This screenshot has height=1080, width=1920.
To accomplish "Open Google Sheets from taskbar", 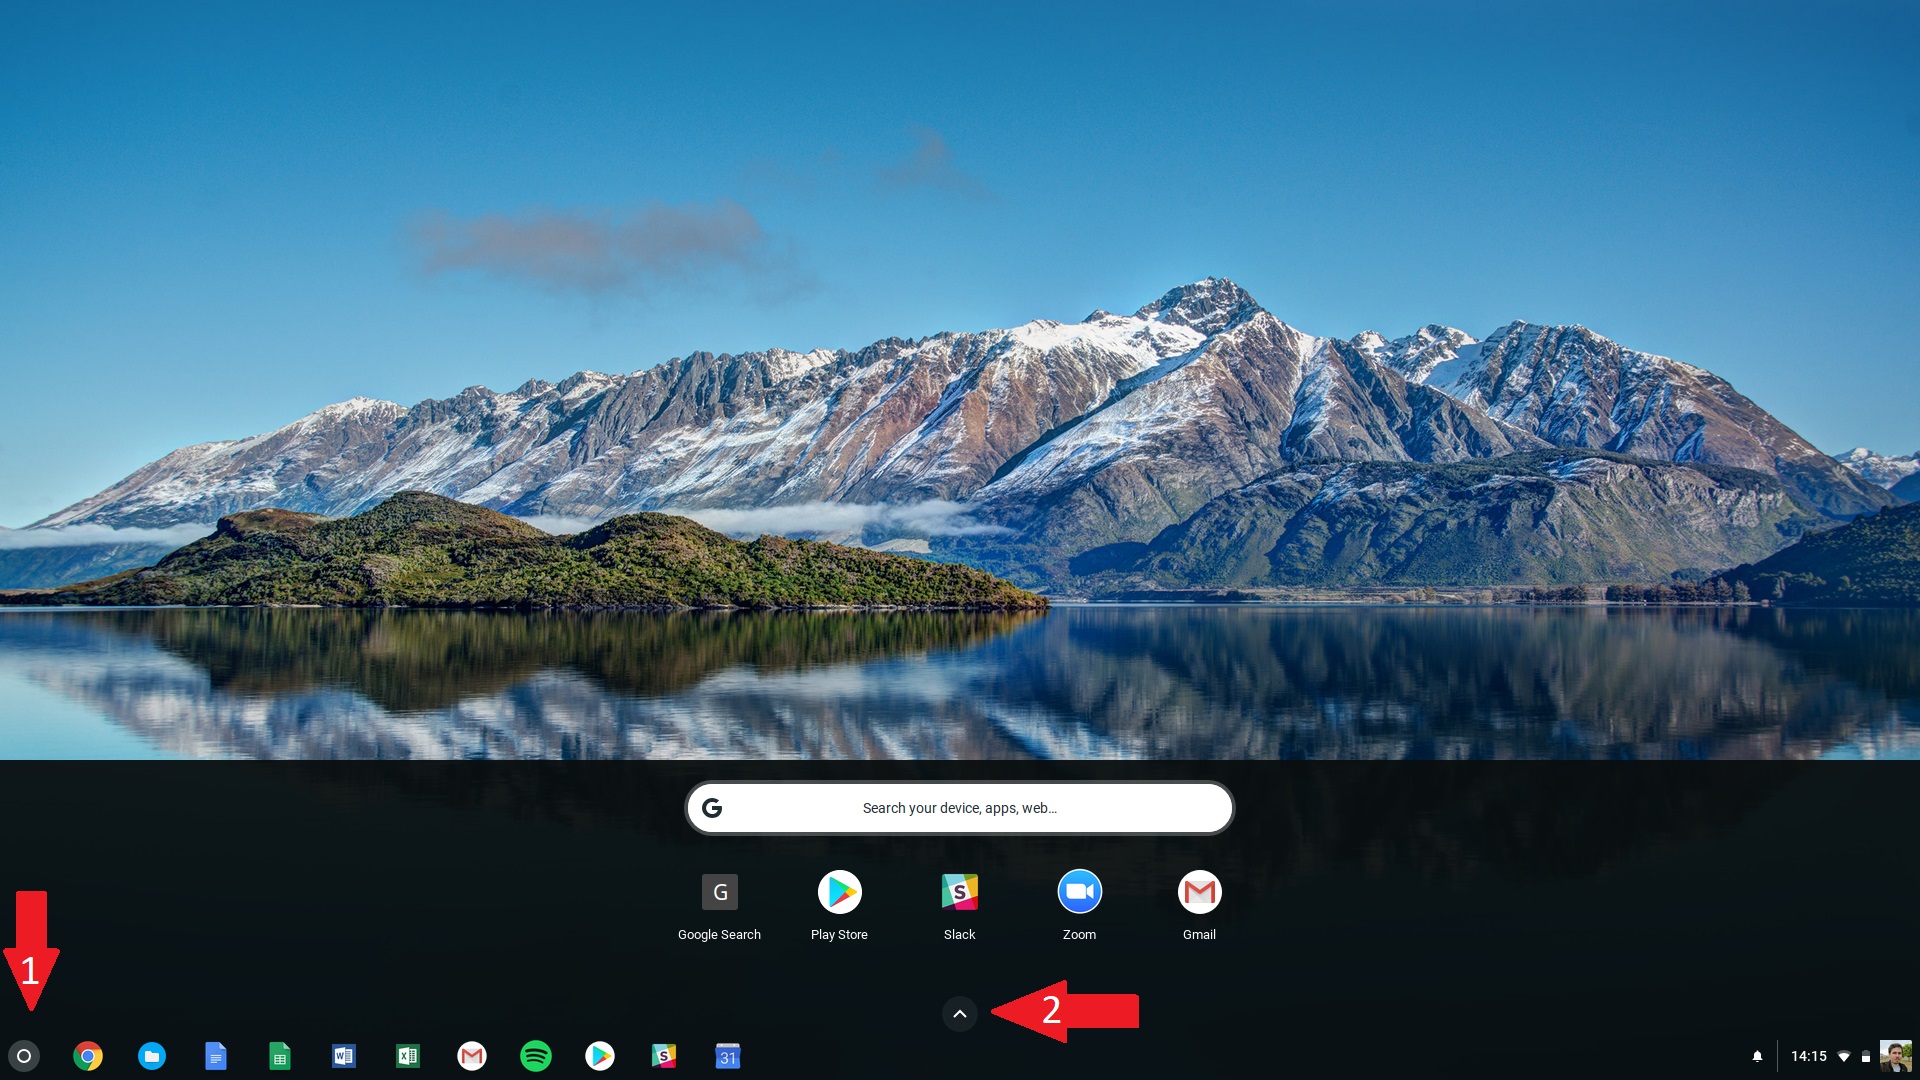I will (x=280, y=1055).
